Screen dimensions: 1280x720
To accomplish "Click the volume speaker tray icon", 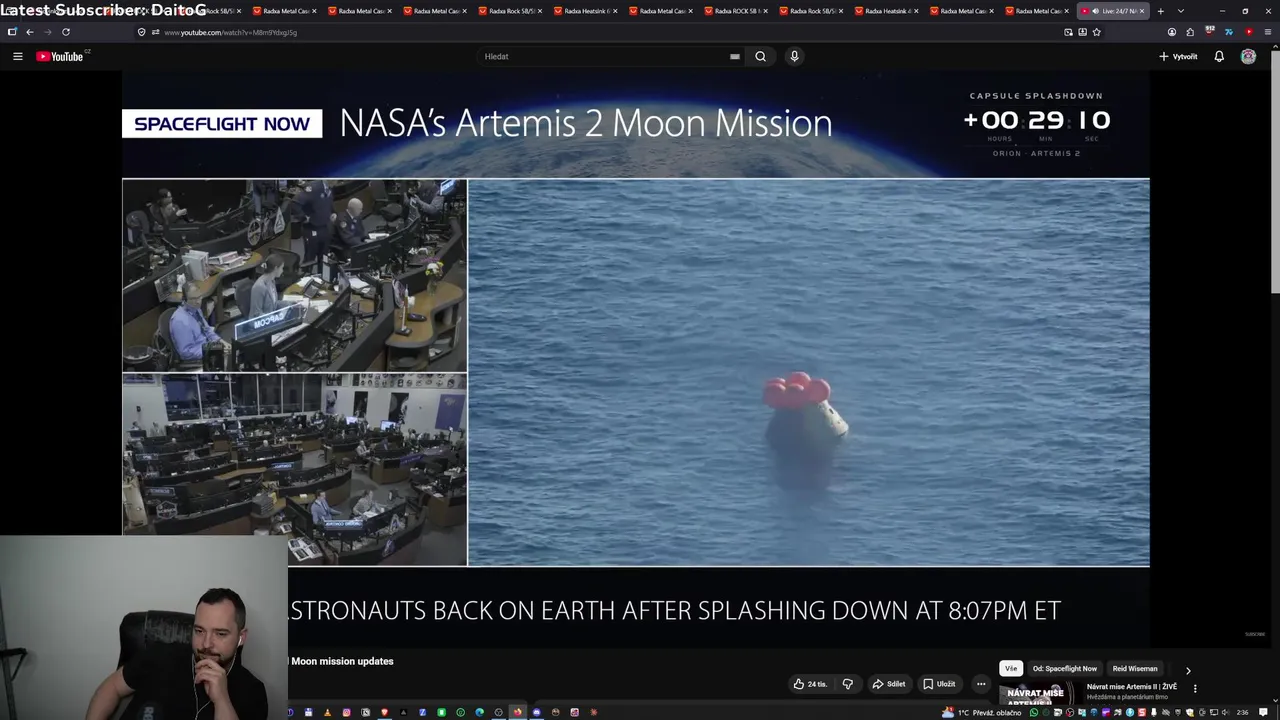I will click(x=1225, y=712).
